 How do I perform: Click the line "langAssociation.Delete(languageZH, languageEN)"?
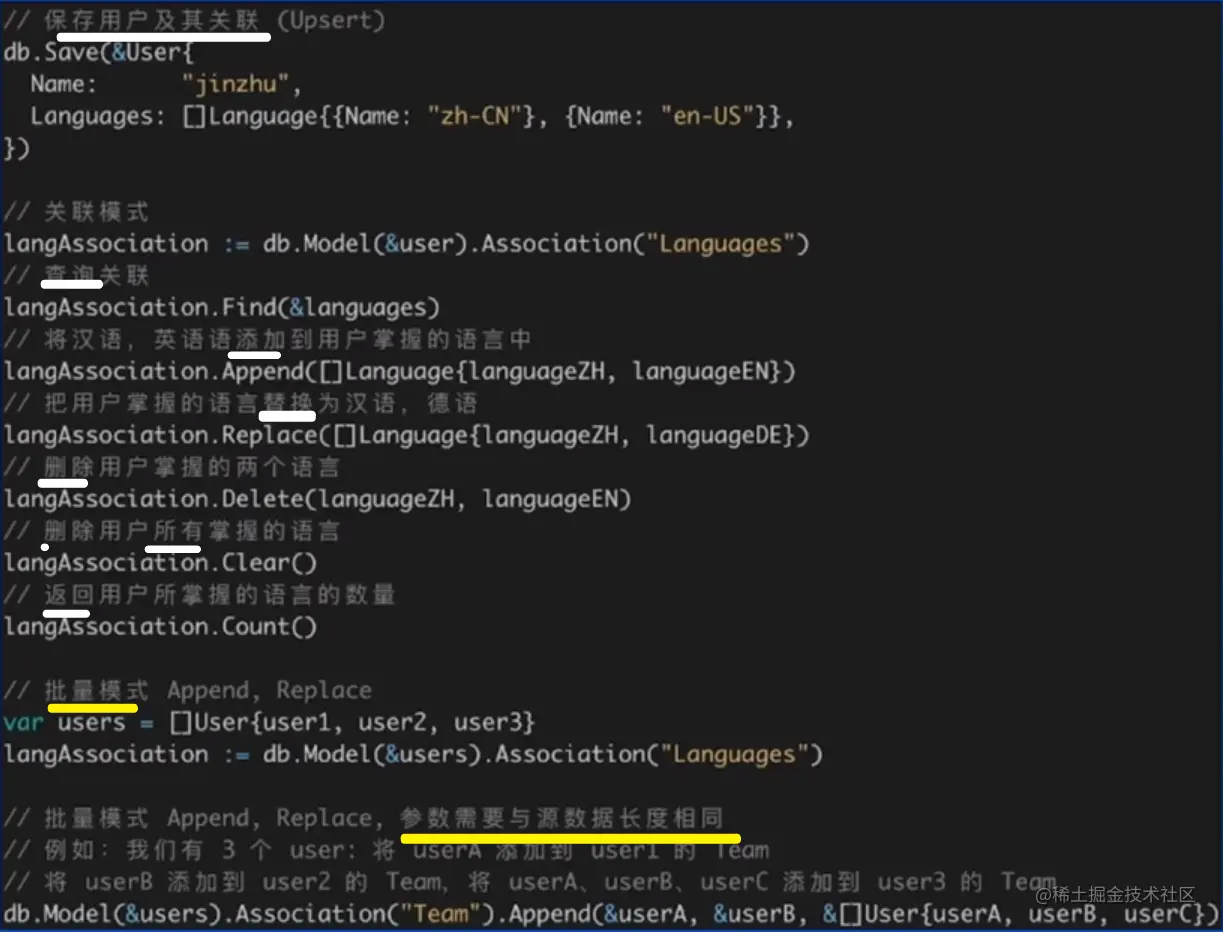tap(318, 499)
